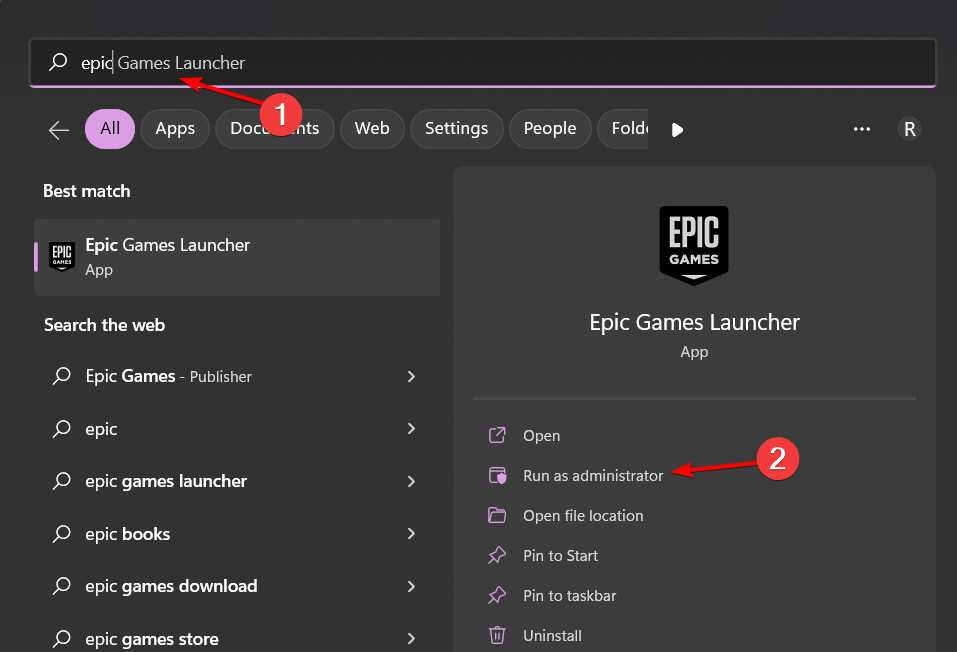This screenshot has height=652, width=957.
Task: Choose Open file location
Action: (x=583, y=516)
